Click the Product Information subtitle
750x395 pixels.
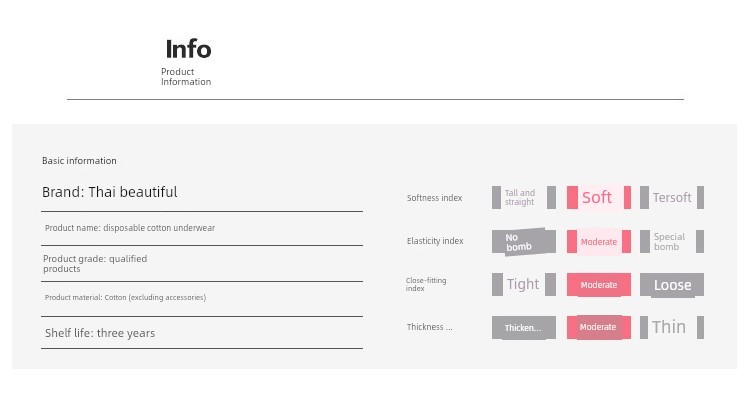coord(186,77)
